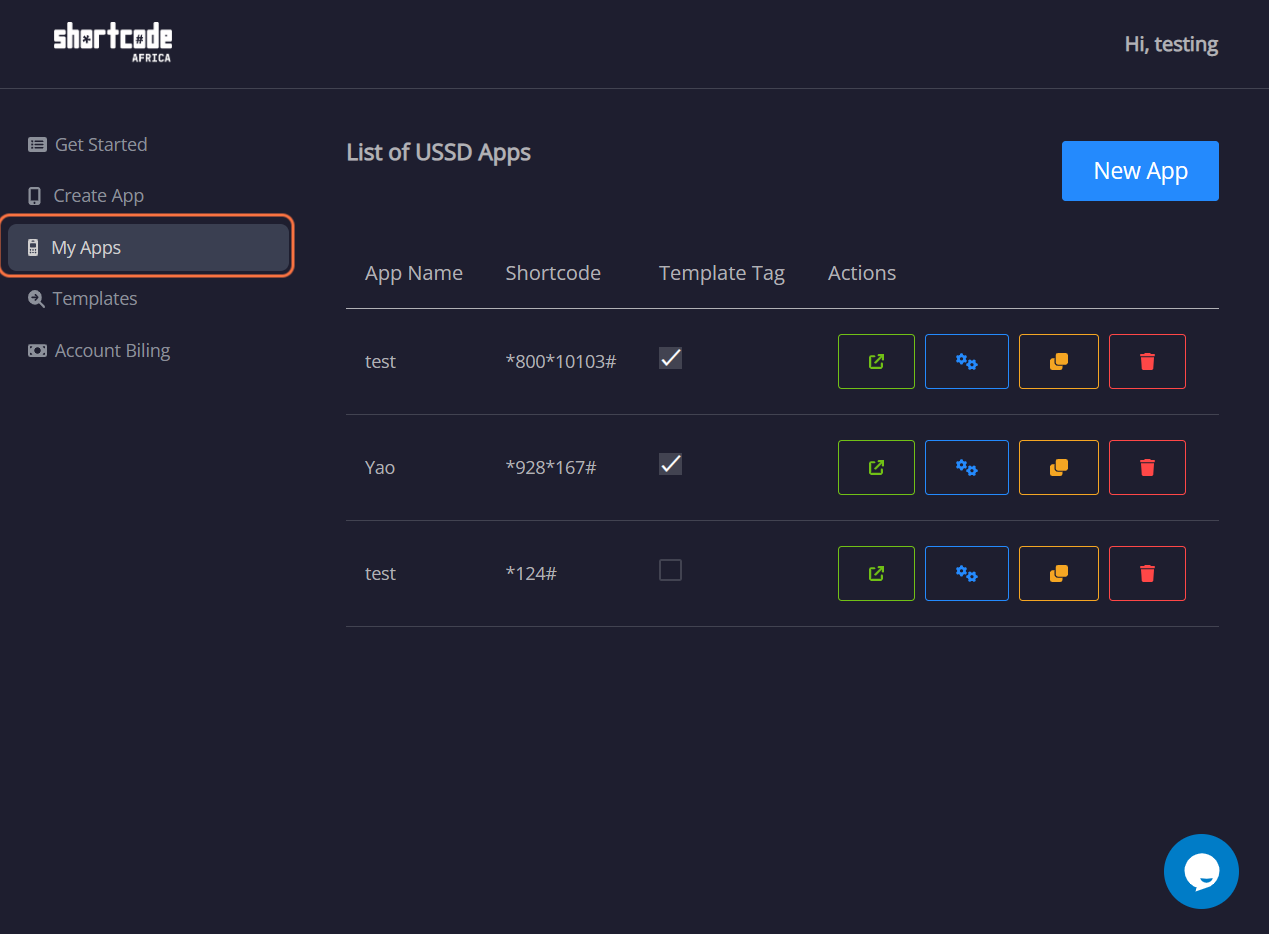Select My Apps in the sidebar
This screenshot has width=1269, height=934.
tap(149, 247)
